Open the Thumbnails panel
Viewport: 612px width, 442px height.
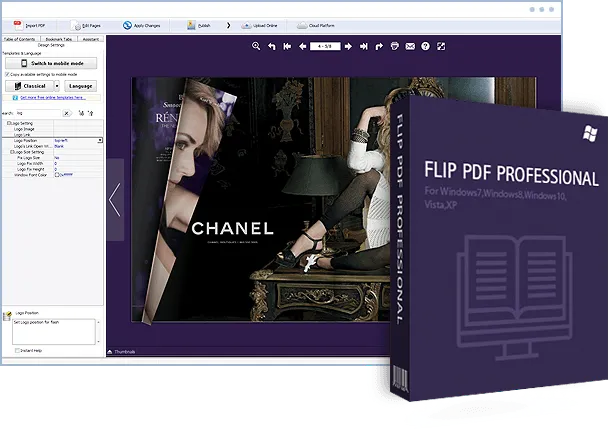(122, 352)
